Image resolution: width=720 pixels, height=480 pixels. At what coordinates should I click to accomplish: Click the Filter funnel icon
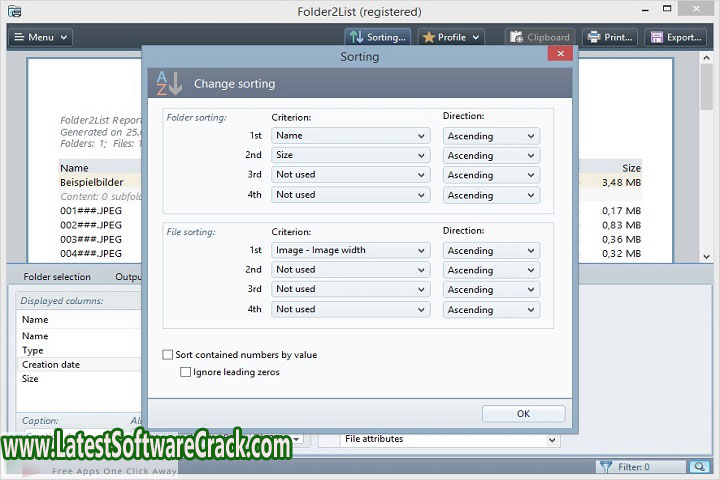[606, 467]
